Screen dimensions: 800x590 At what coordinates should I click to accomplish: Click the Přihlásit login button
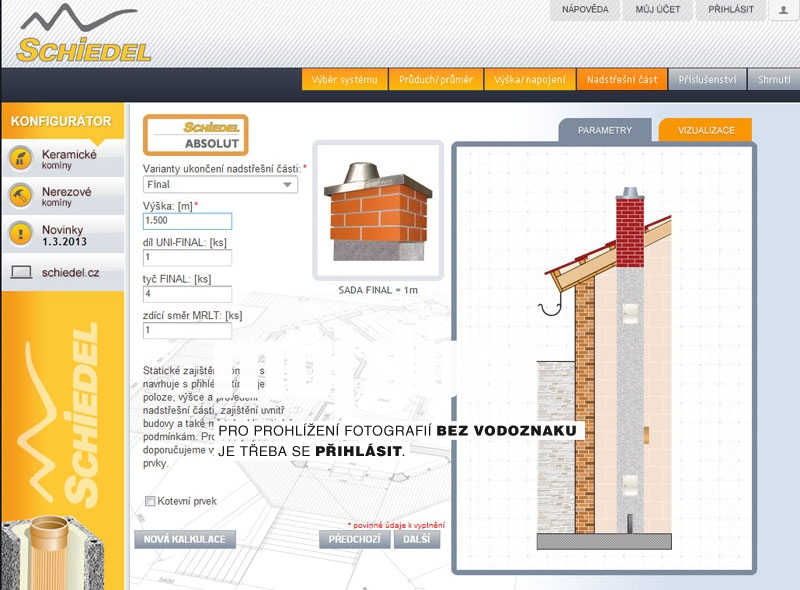pyautogui.click(x=731, y=10)
